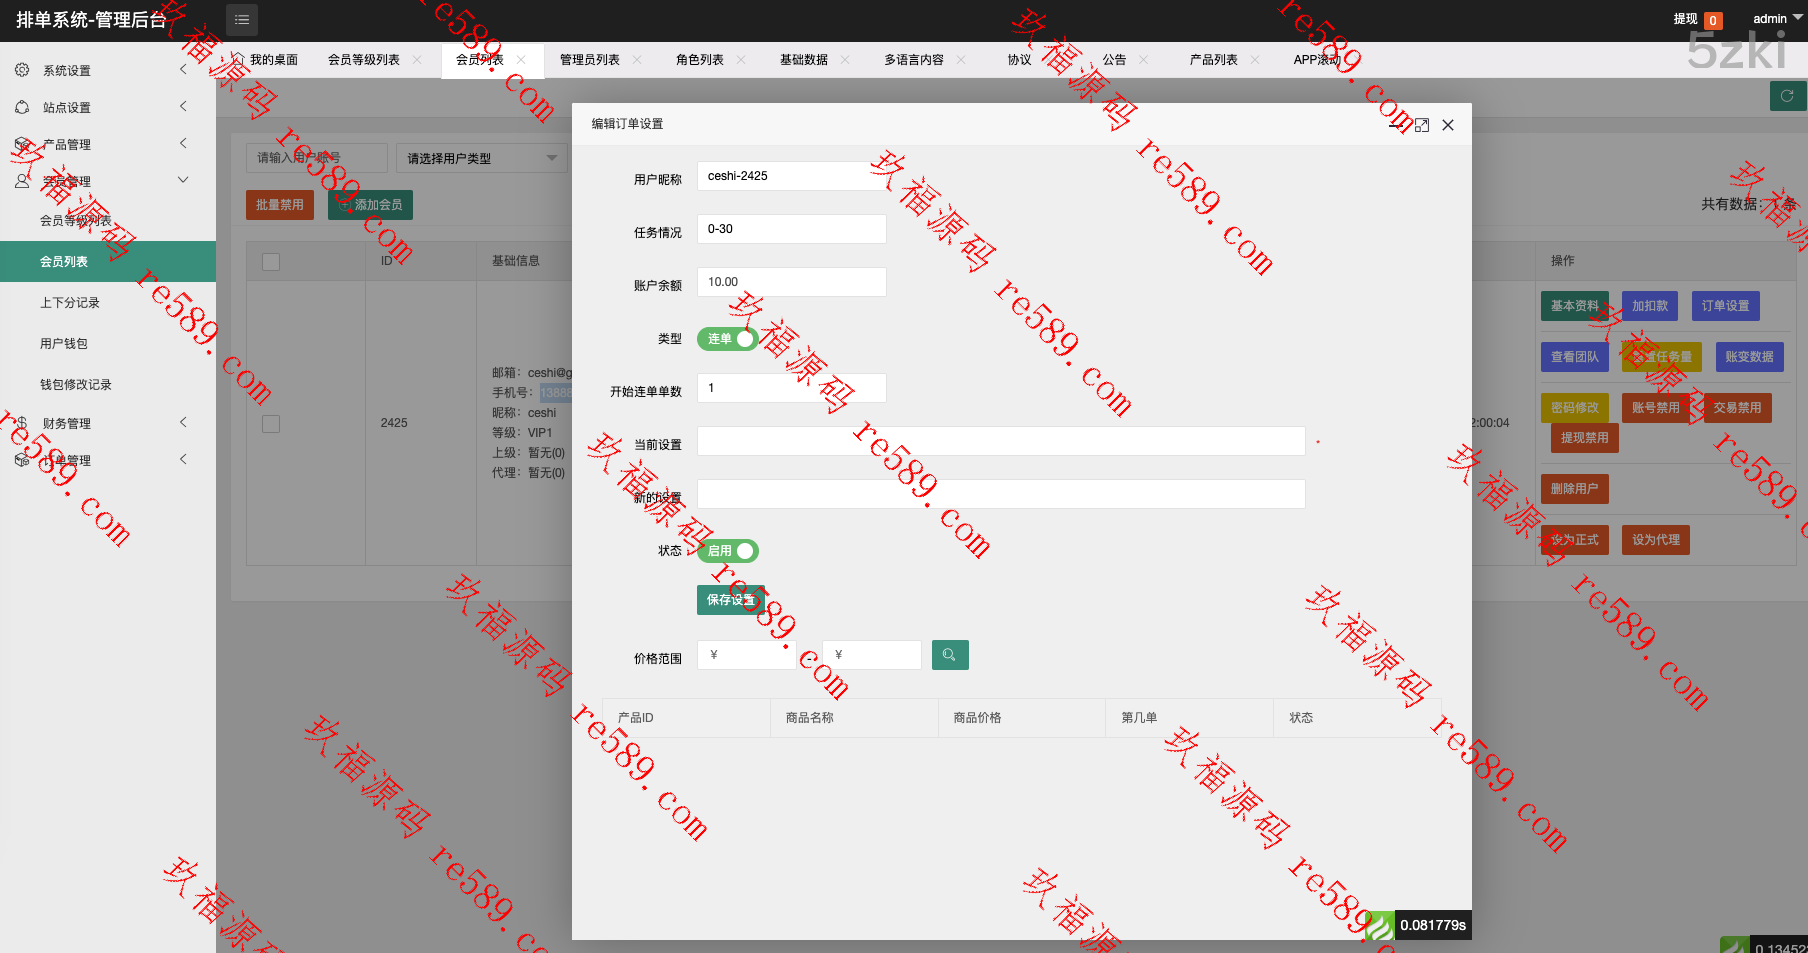The image size is (1808, 953).
Task: Click the 保存设置 button
Action: (x=730, y=600)
